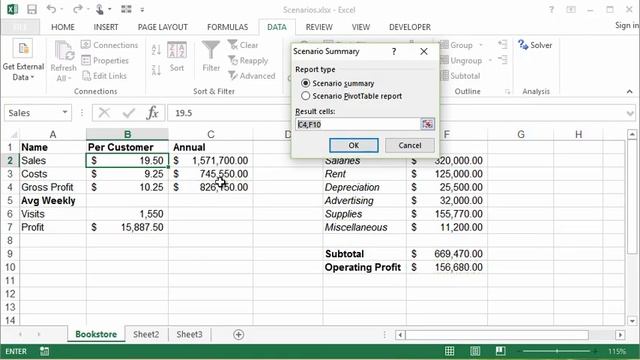Switch to Sheet2 tab
640x360 pixels.
coord(146,334)
